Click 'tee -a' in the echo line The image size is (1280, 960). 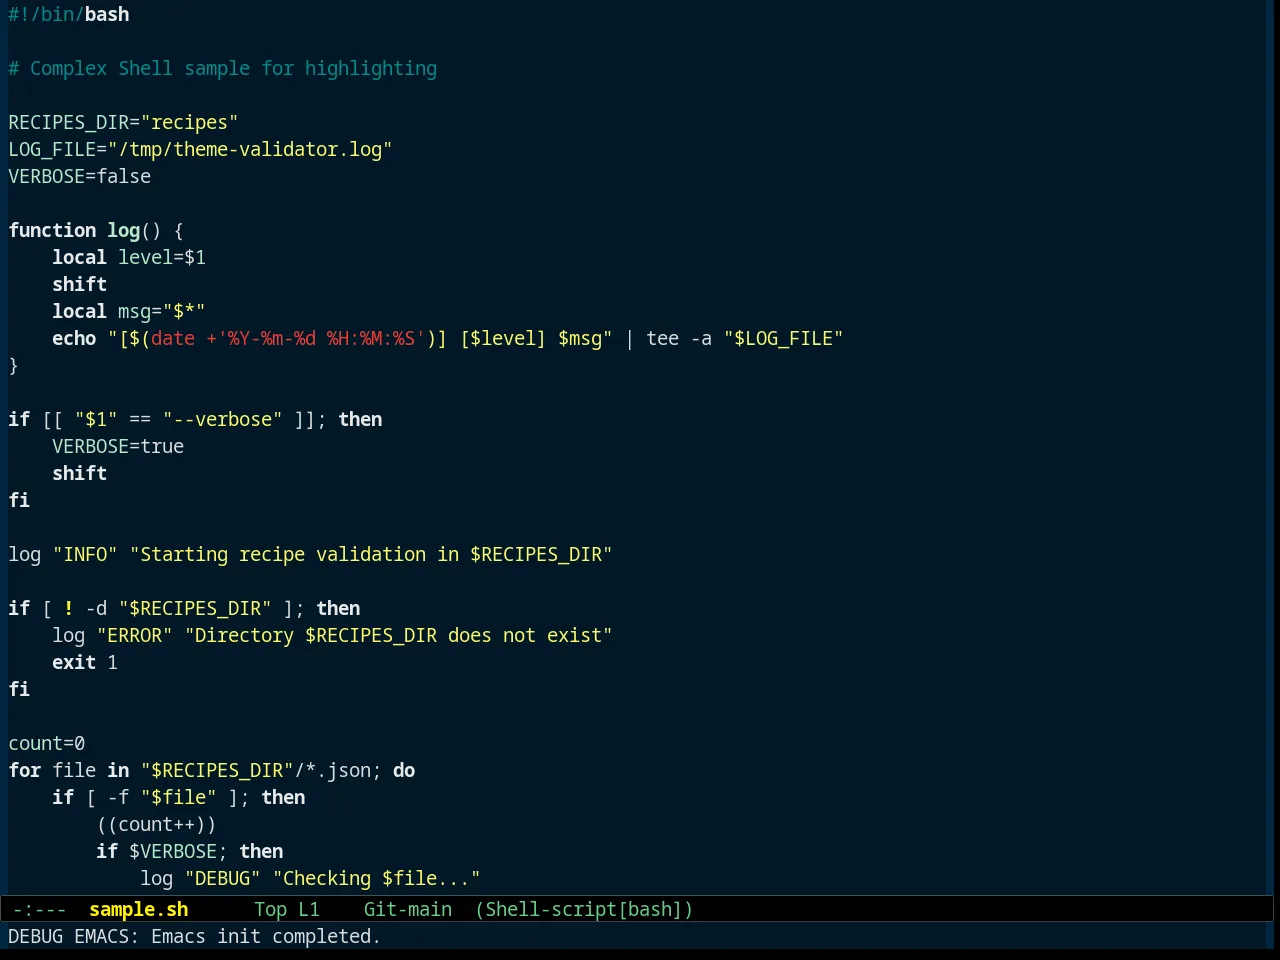pos(679,338)
